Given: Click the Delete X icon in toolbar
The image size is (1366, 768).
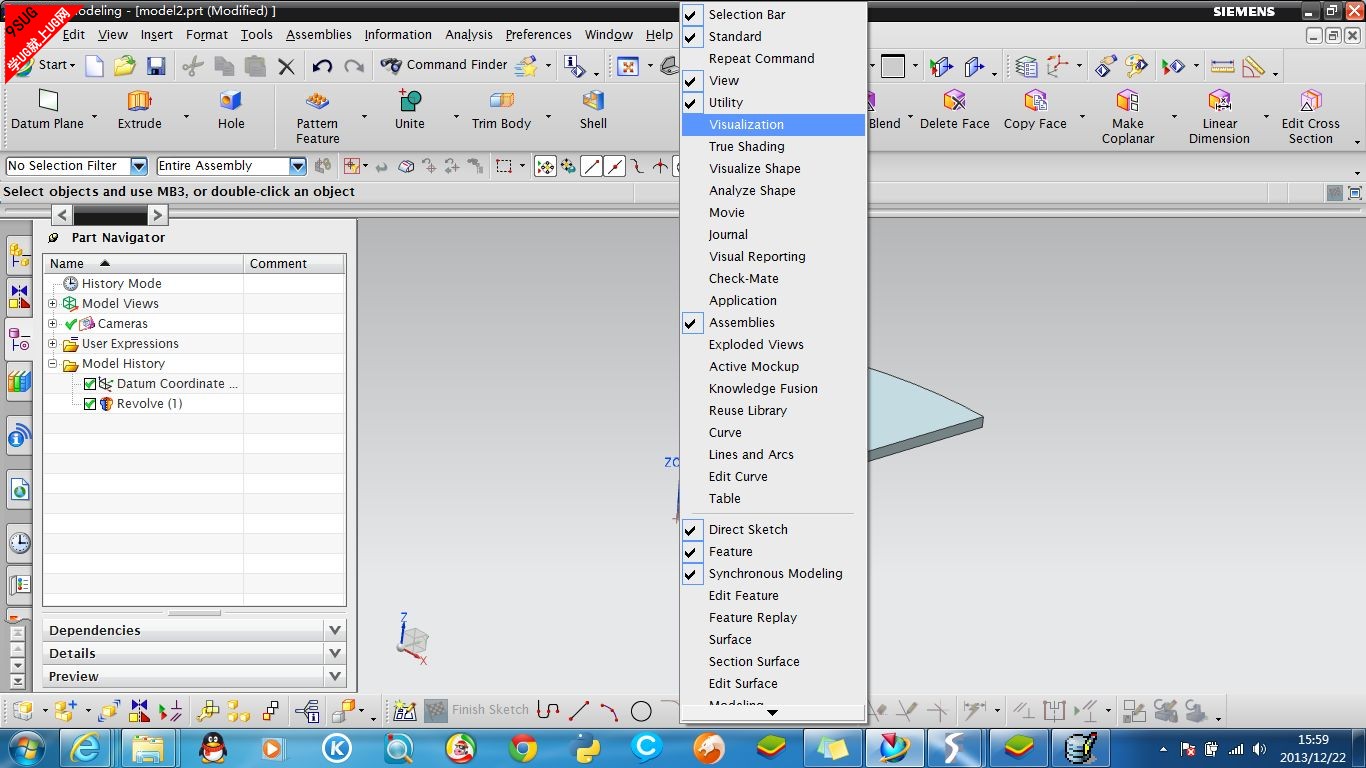Looking at the screenshot, I should (286, 67).
